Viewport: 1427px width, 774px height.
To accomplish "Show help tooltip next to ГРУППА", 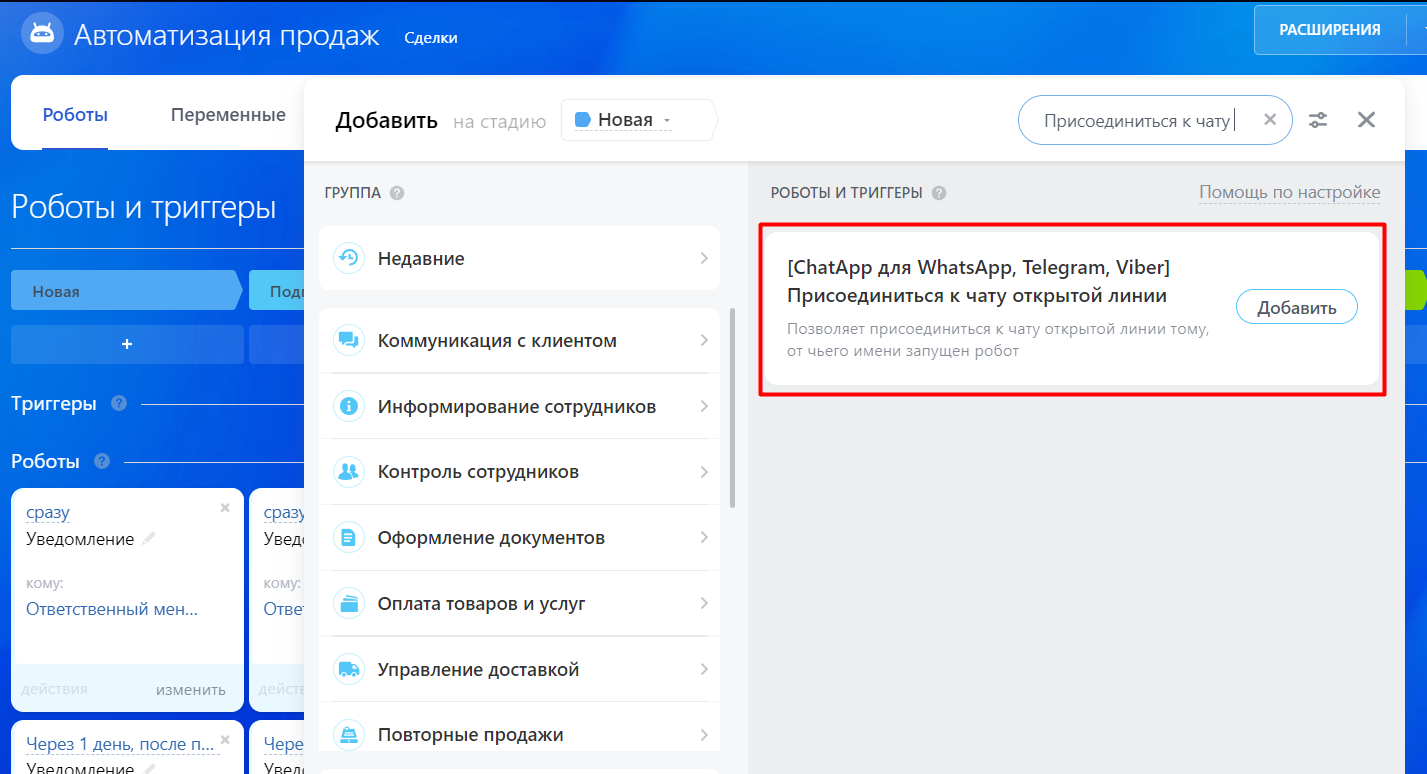I will click(397, 193).
